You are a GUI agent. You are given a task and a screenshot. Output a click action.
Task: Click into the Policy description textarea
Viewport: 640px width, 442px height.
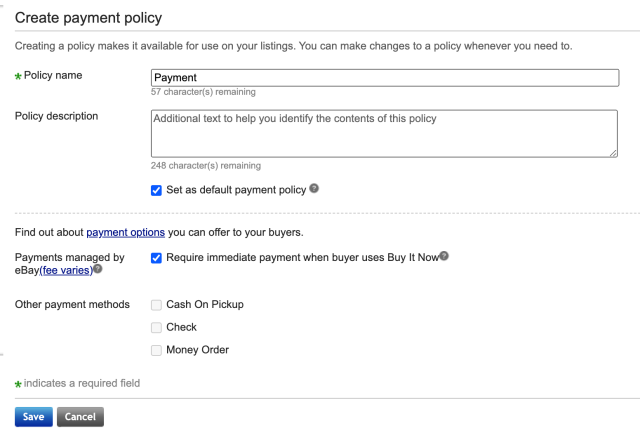click(x=384, y=132)
